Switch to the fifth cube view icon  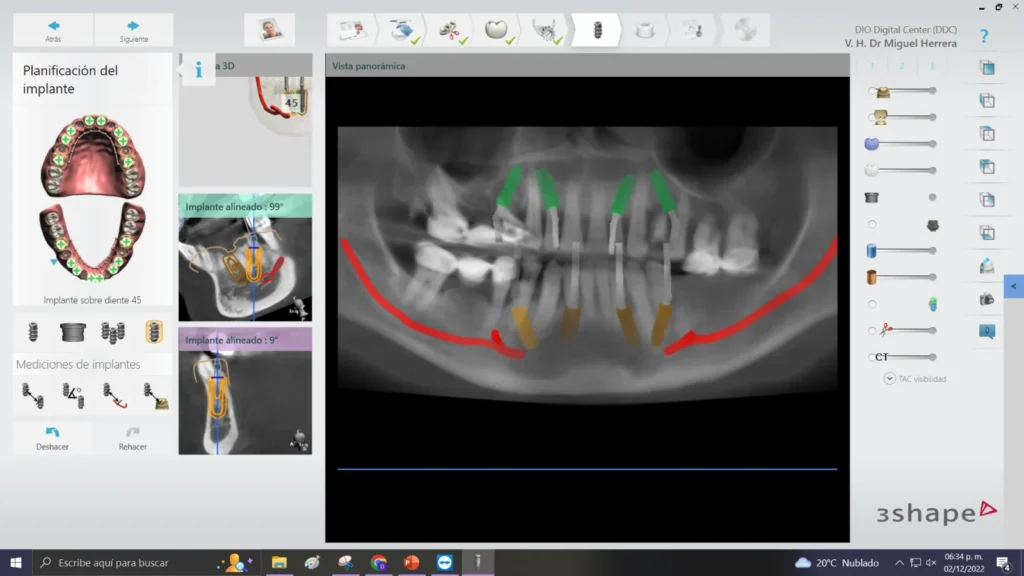(x=987, y=200)
